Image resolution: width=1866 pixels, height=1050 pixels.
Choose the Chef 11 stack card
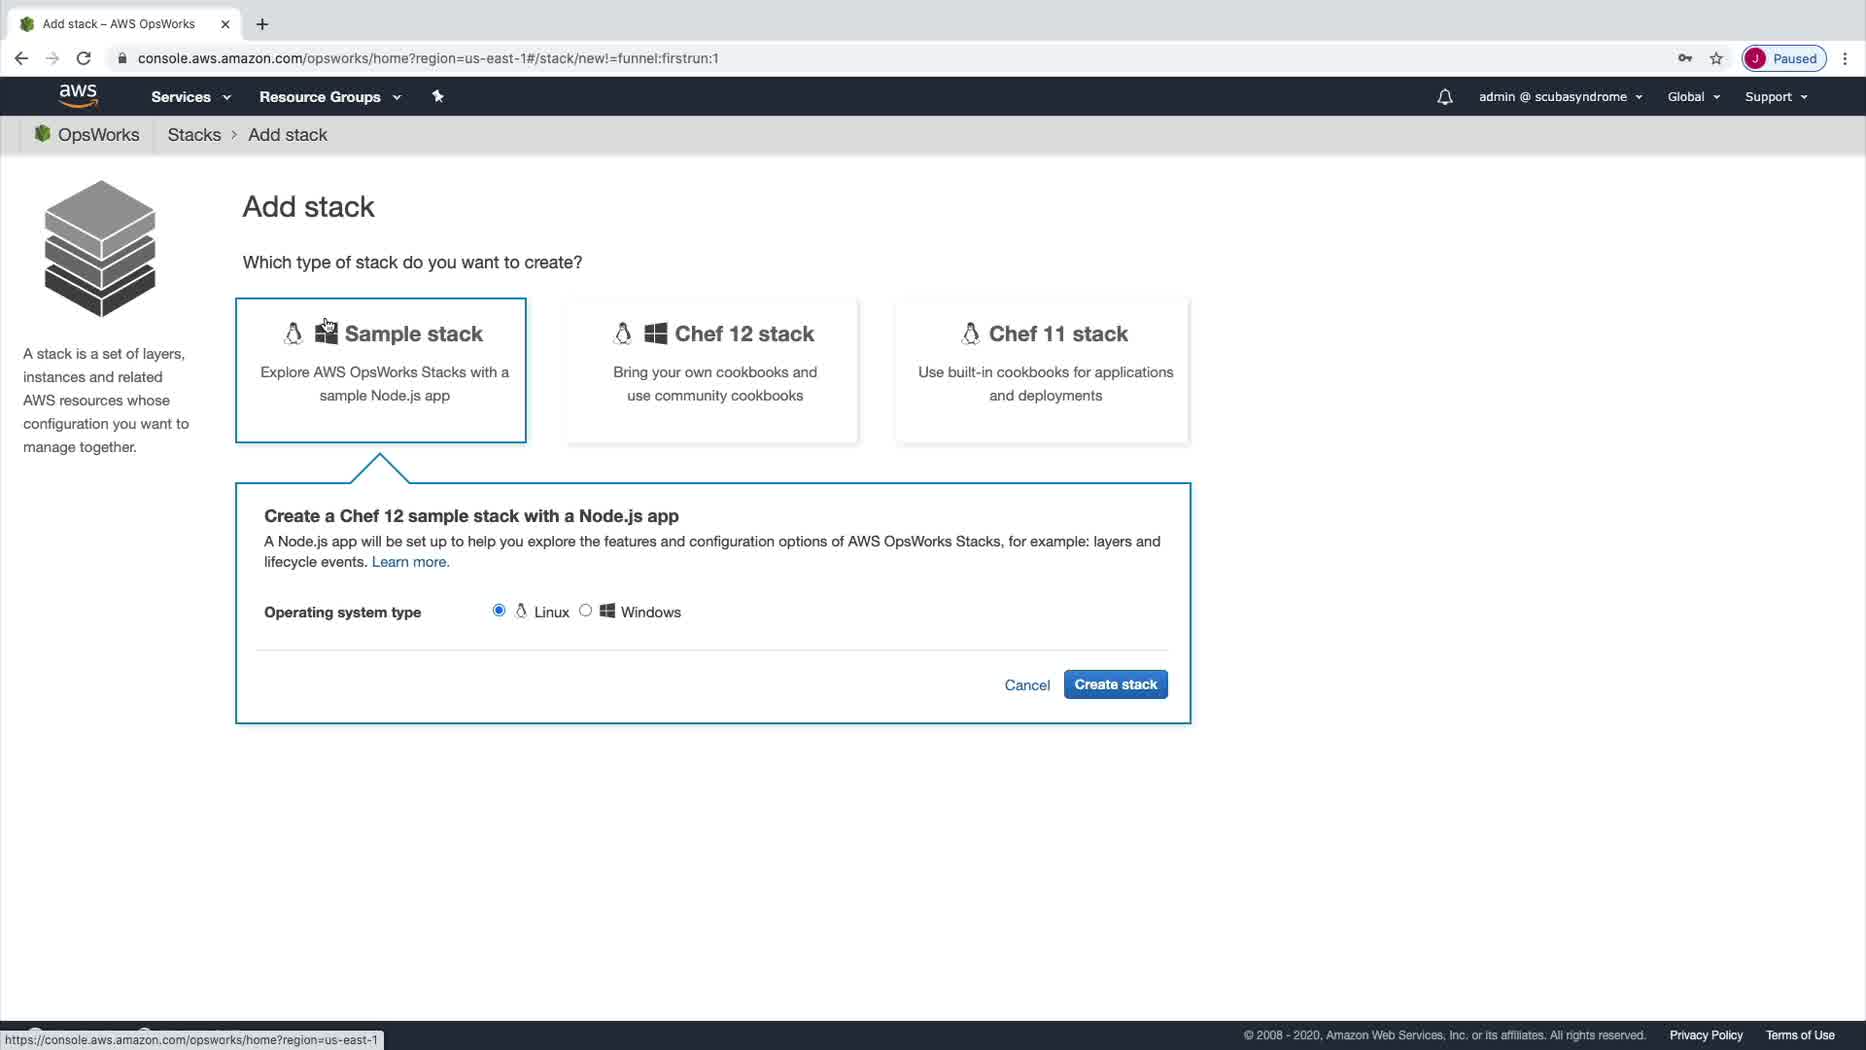pos(1042,370)
